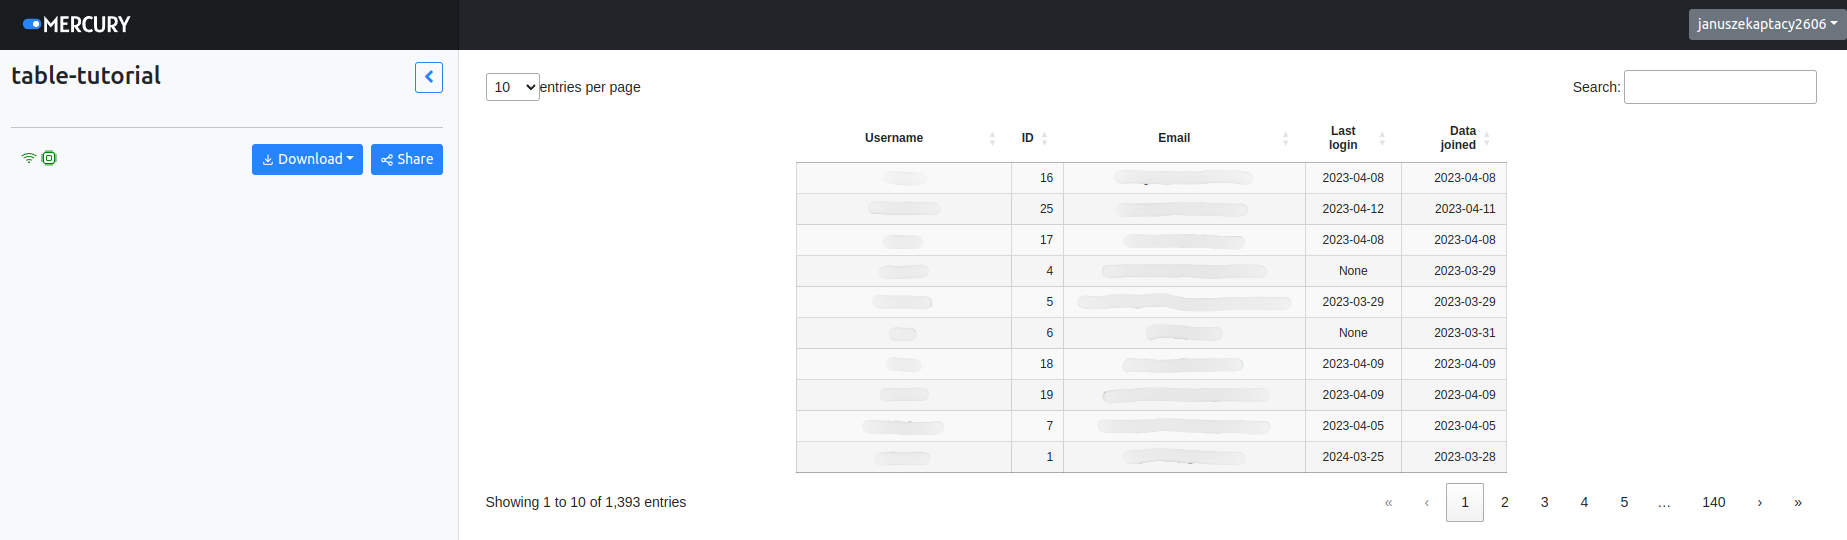This screenshot has width=1847, height=540.
Task: Collapse the sidebar with the chevron button
Action: [428, 77]
